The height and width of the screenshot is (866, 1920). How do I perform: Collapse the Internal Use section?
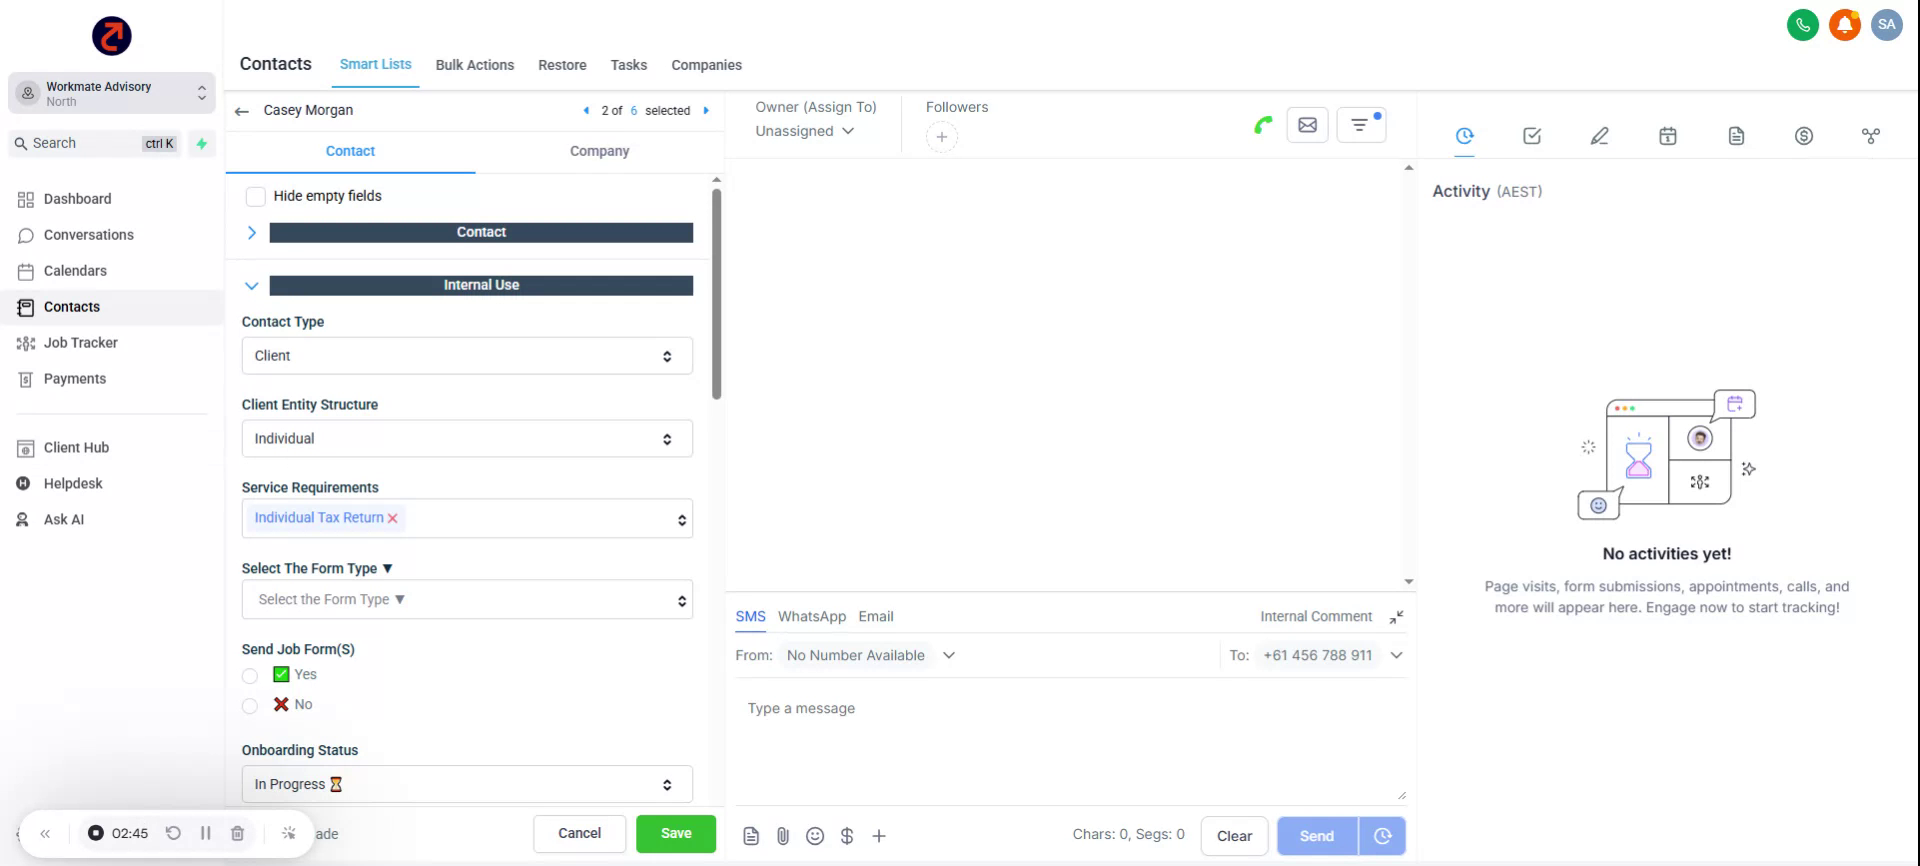pyautogui.click(x=252, y=286)
